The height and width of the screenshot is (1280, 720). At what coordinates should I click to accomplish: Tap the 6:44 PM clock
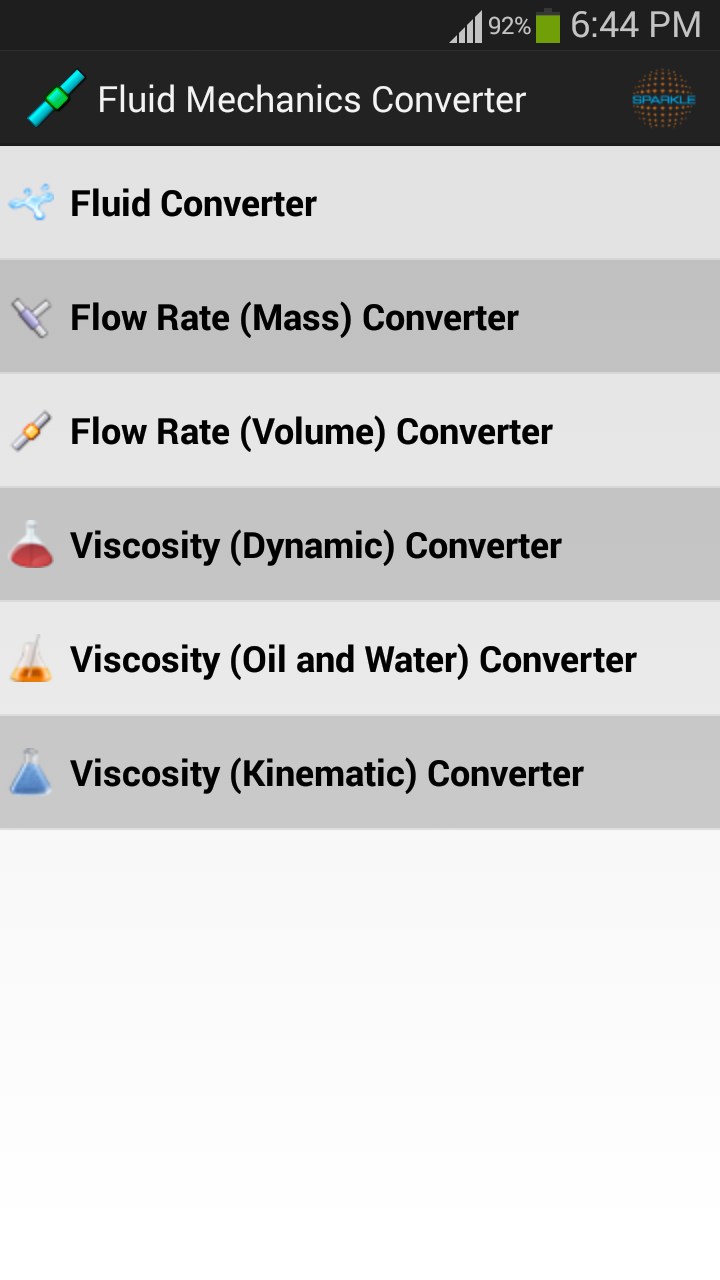[636, 25]
